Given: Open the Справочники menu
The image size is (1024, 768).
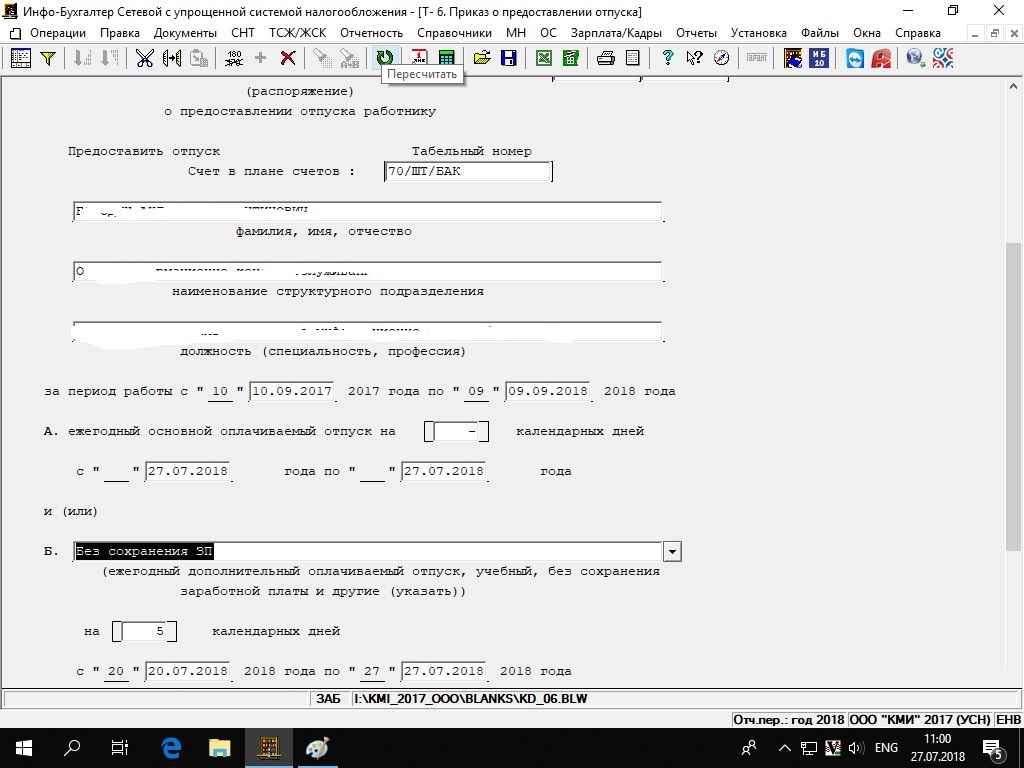Looking at the screenshot, I should point(456,33).
